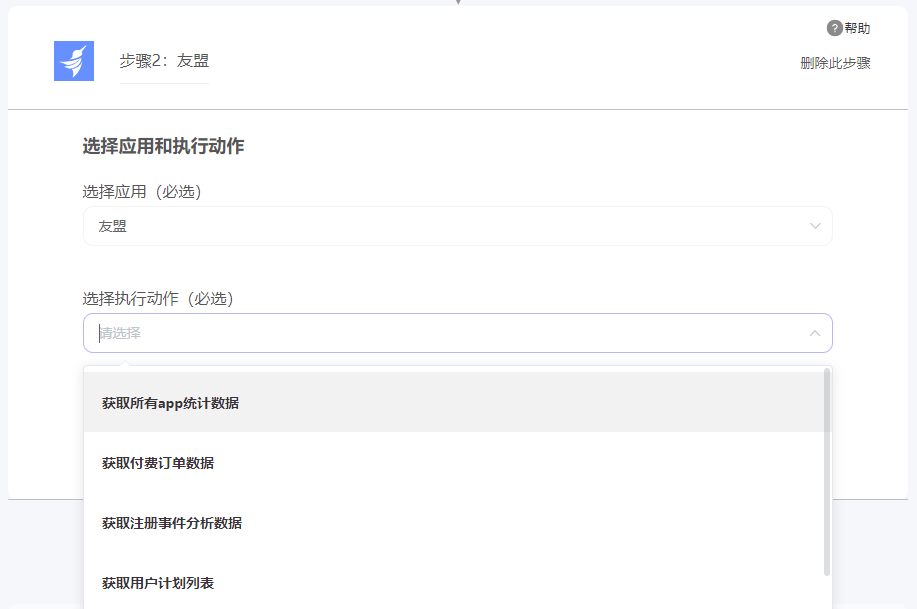Select 获取所有app统计数据 option
This screenshot has width=917, height=609.
coord(454,402)
